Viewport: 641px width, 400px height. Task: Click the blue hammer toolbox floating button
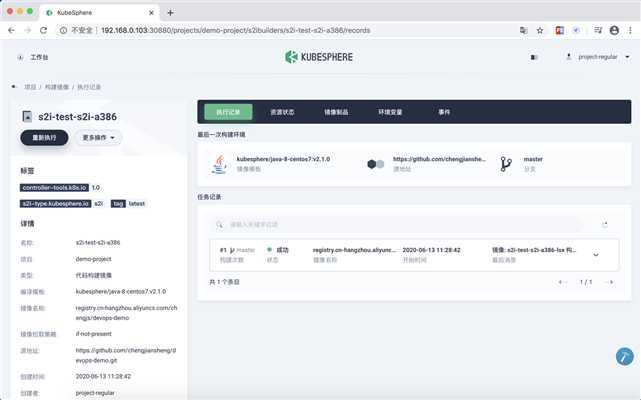tap(625, 357)
